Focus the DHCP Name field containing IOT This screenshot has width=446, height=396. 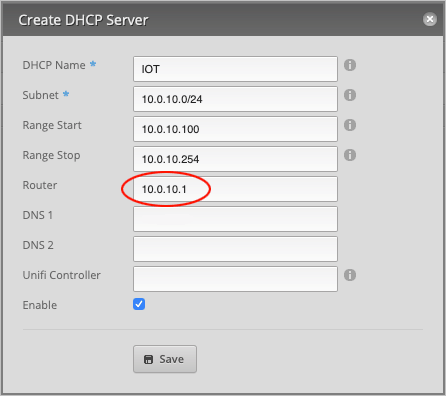click(235, 69)
